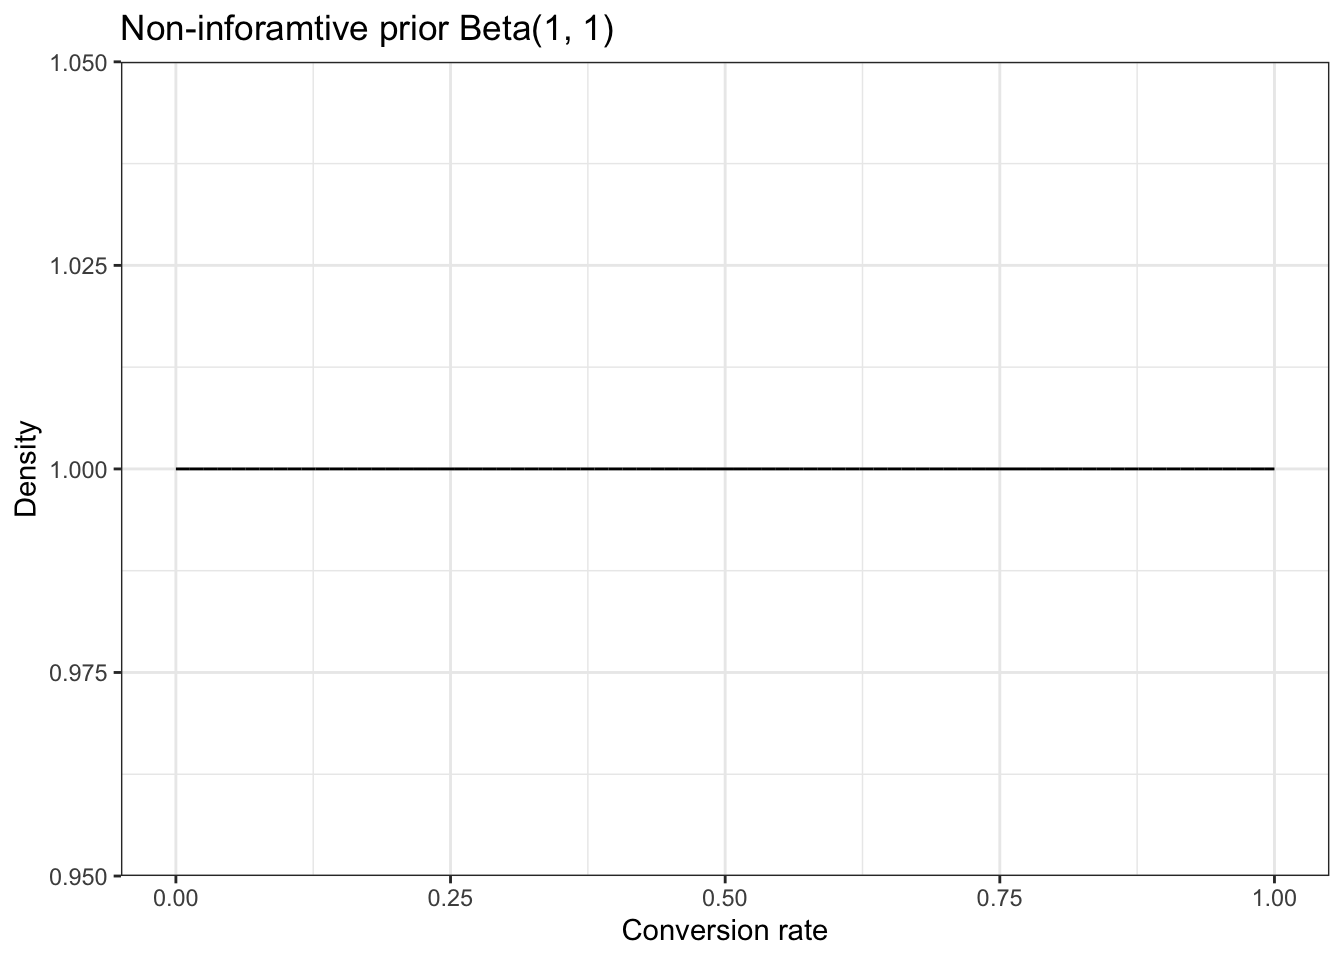Screen dimensions: 1344x960
Task: Click the 0.975 y-axis tick label
Action: tap(82, 672)
